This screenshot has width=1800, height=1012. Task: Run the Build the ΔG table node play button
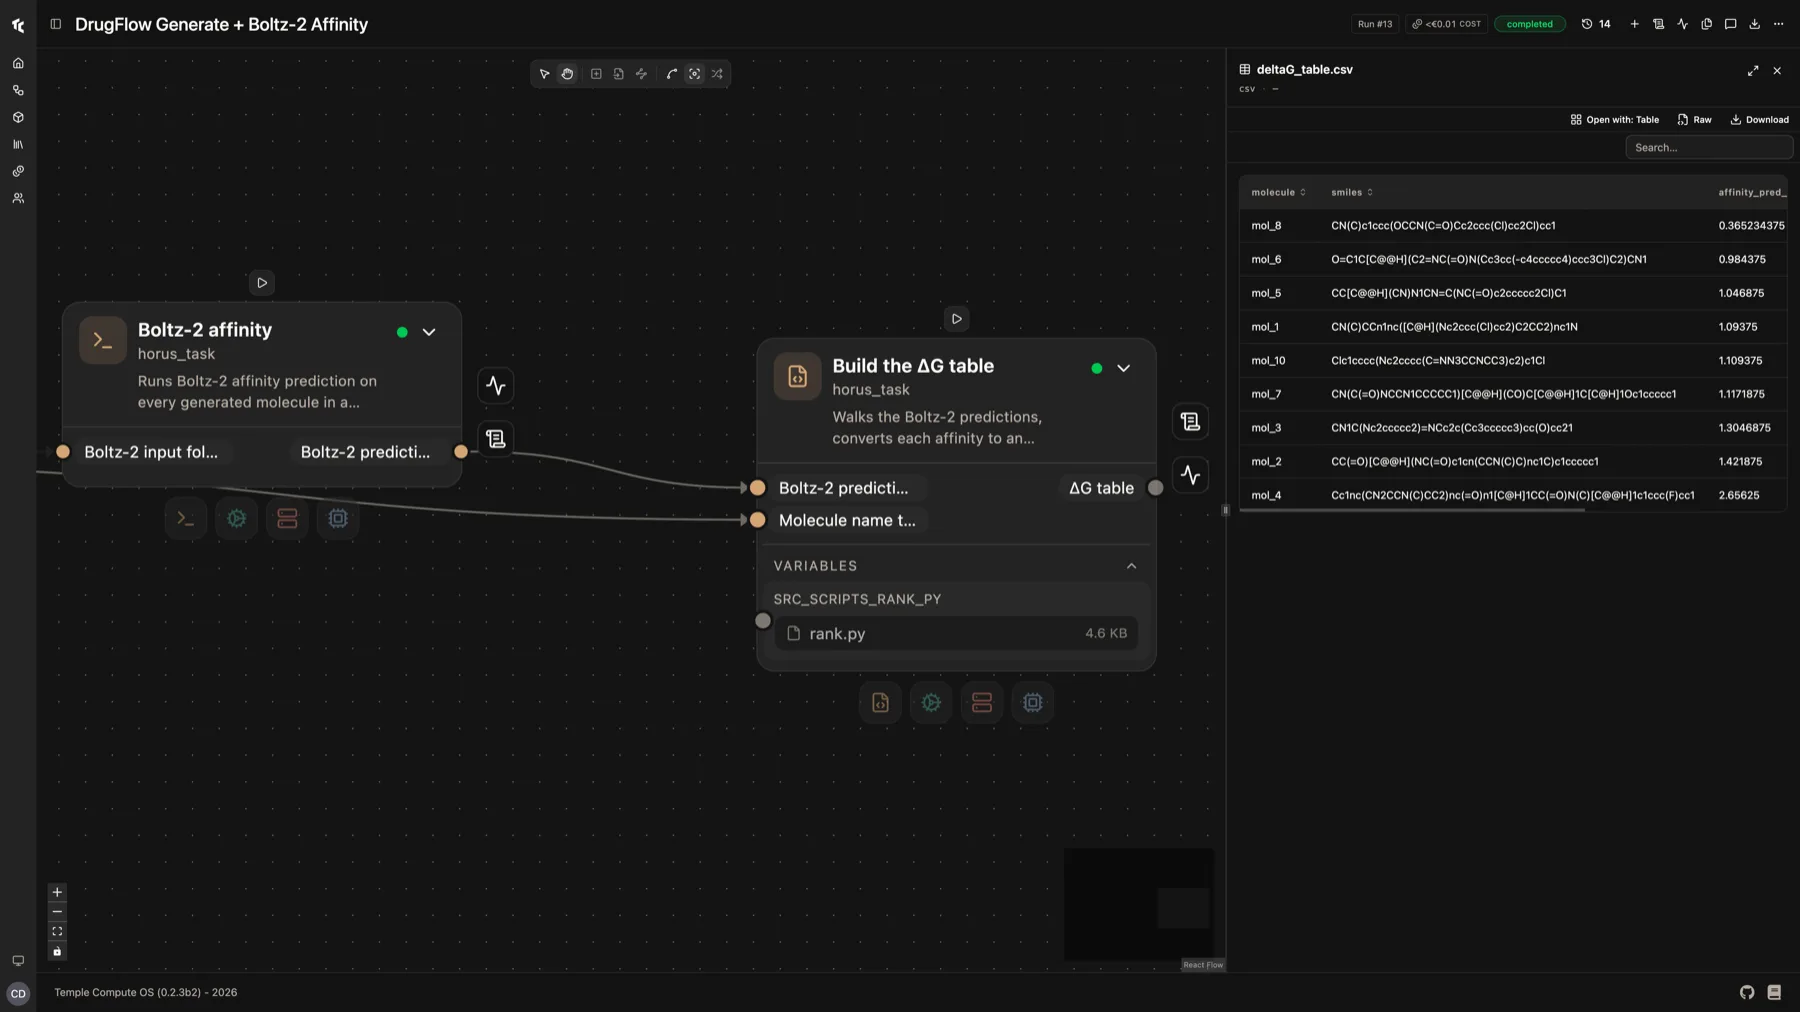[957, 319]
